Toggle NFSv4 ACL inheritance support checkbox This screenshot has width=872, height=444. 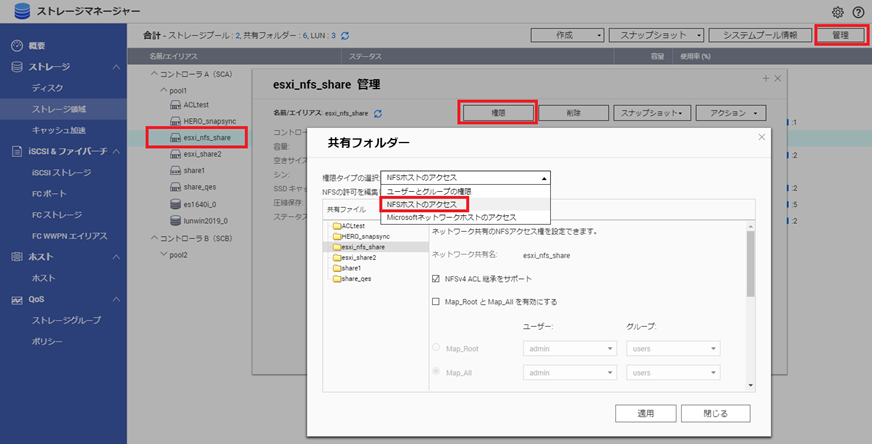(x=435, y=279)
